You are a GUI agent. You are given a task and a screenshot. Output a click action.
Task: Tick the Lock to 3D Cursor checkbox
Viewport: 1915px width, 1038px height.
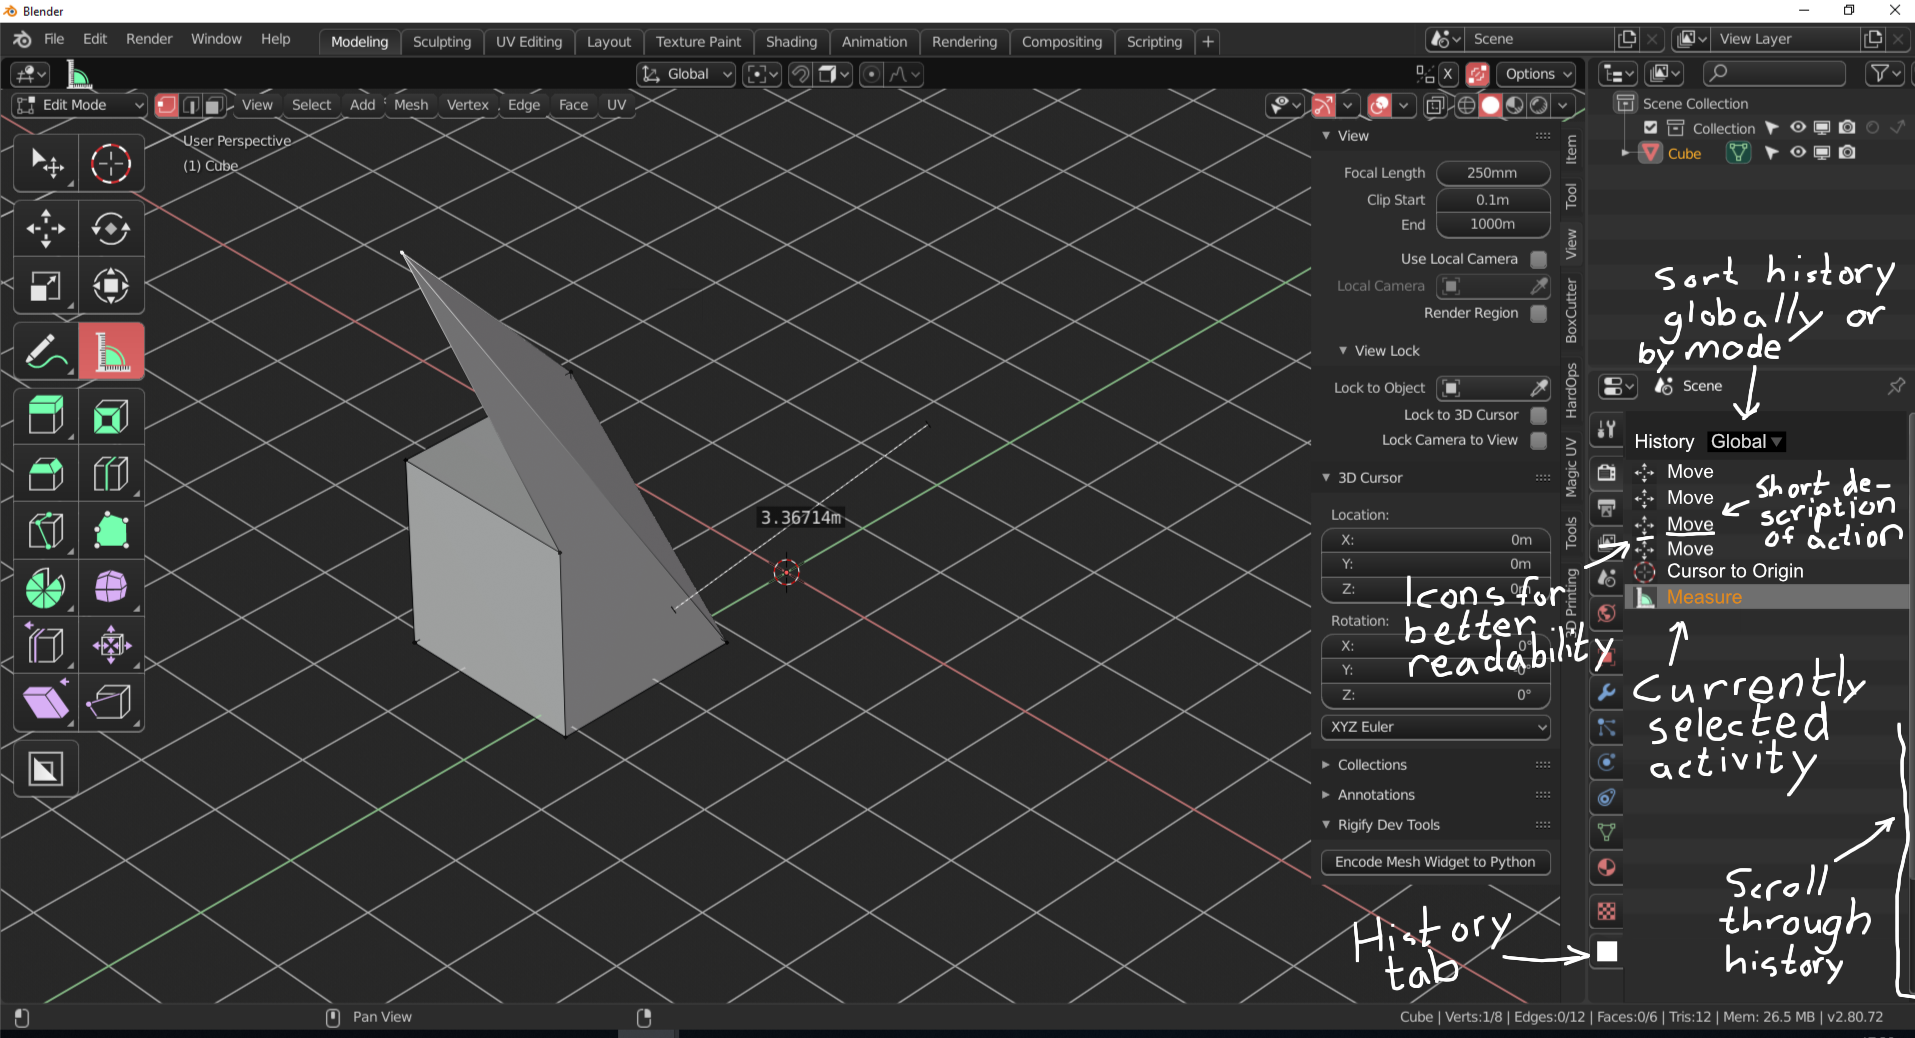[1539, 415]
